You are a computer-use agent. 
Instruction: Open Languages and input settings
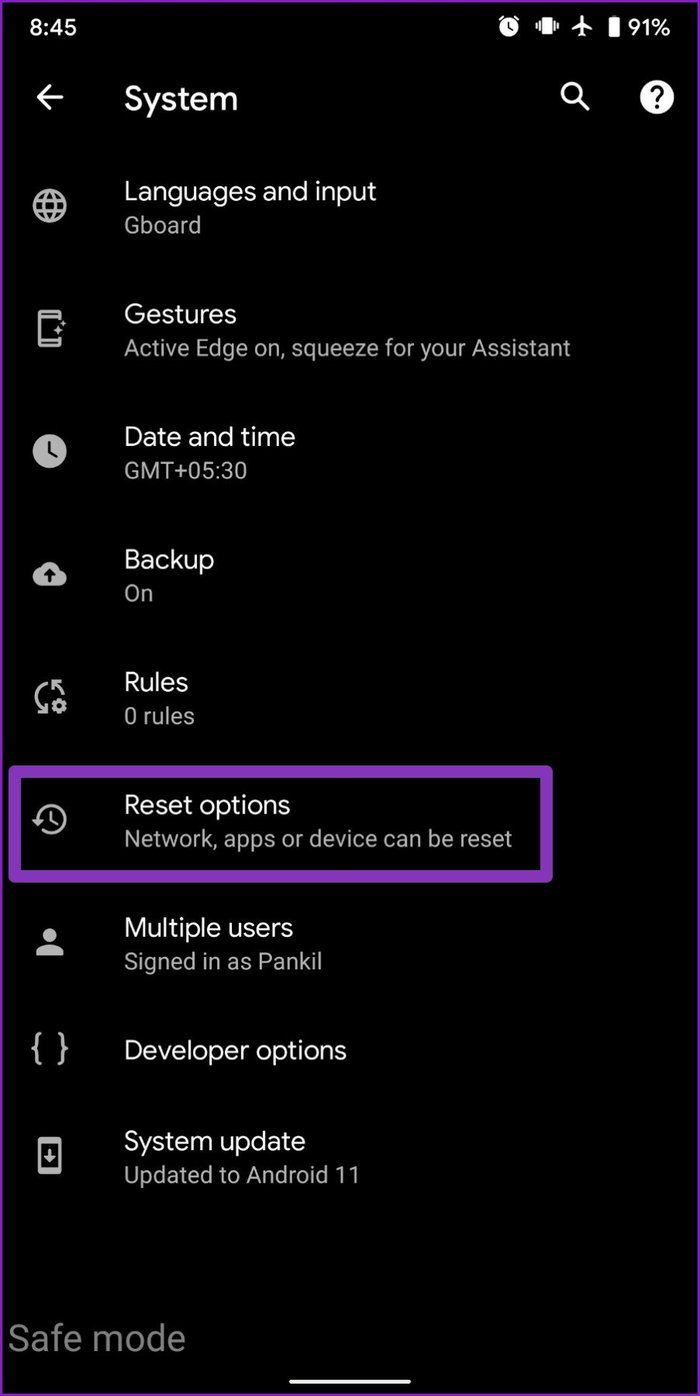click(x=350, y=207)
